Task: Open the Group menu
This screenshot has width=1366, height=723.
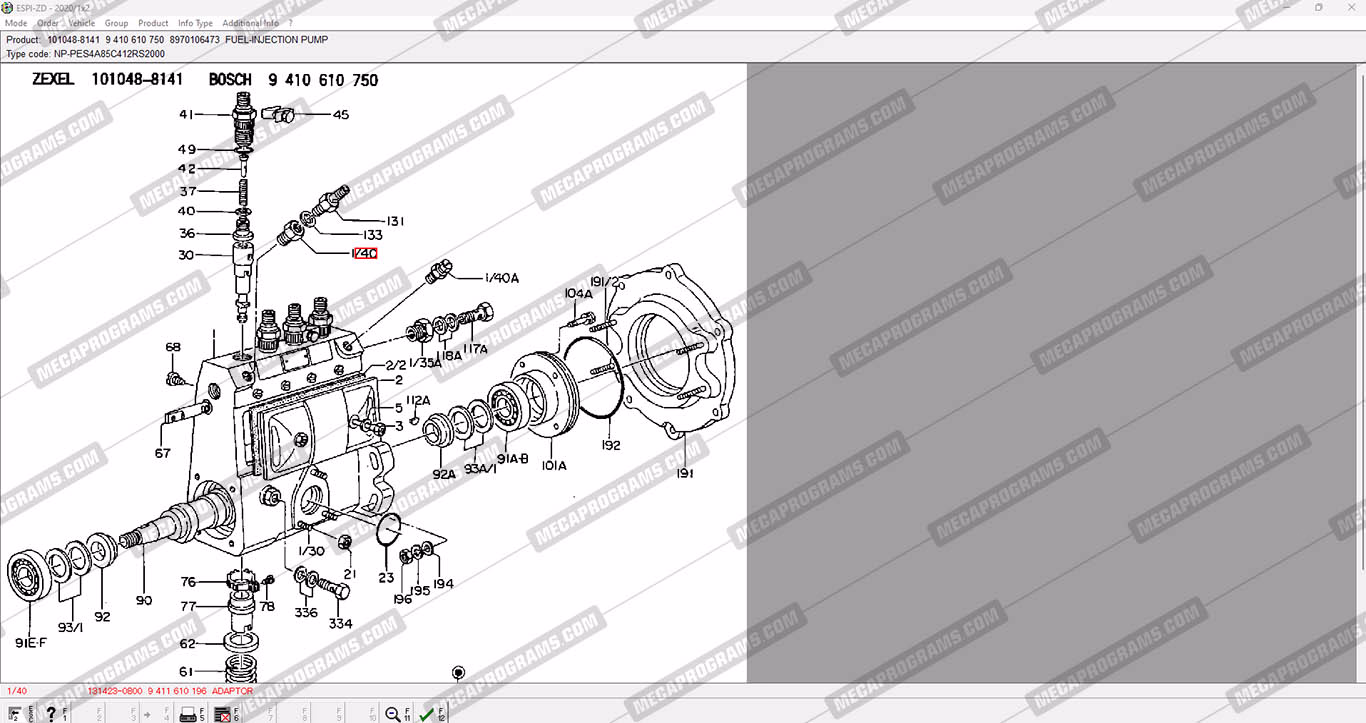Action: tap(117, 23)
